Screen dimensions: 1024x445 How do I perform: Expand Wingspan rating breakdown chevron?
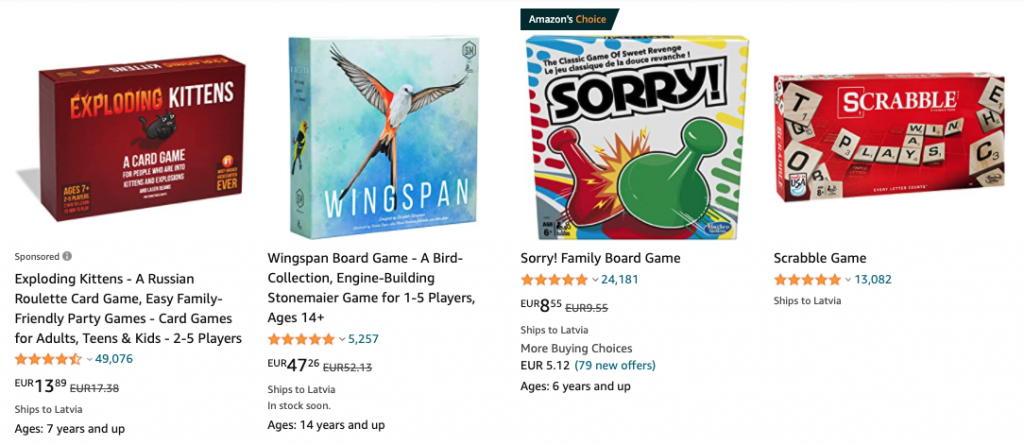pos(342,340)
